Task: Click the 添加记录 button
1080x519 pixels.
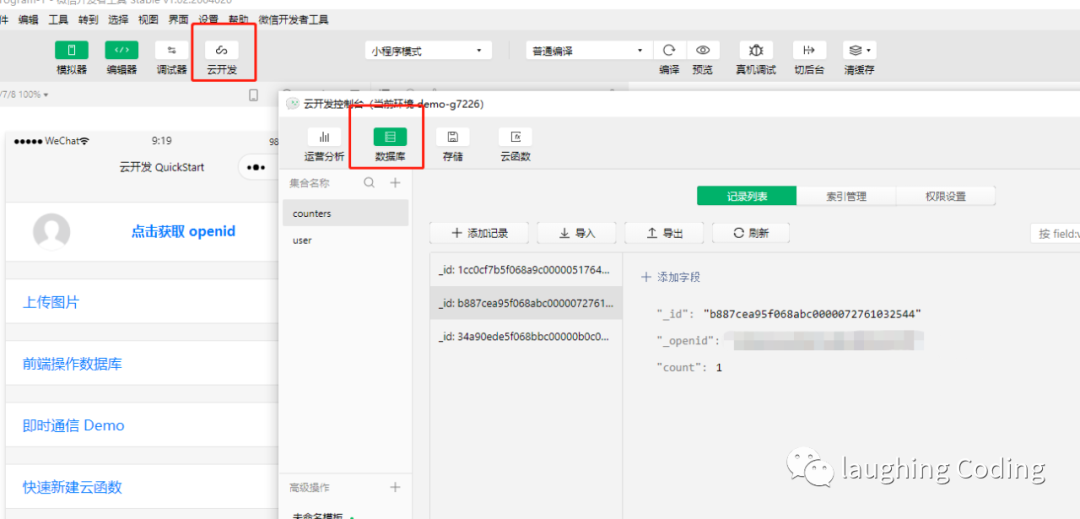Action: tap(479, 233)
